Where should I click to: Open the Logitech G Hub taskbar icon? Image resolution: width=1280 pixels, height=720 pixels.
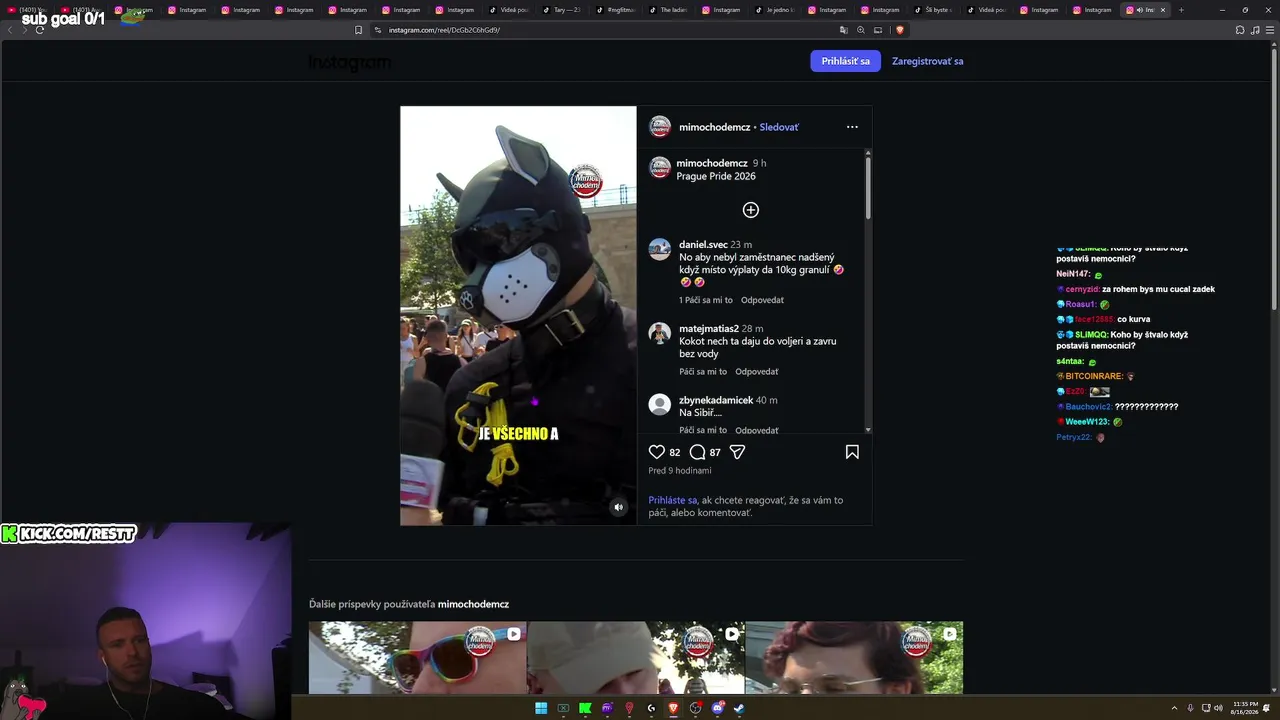[651, 708]
